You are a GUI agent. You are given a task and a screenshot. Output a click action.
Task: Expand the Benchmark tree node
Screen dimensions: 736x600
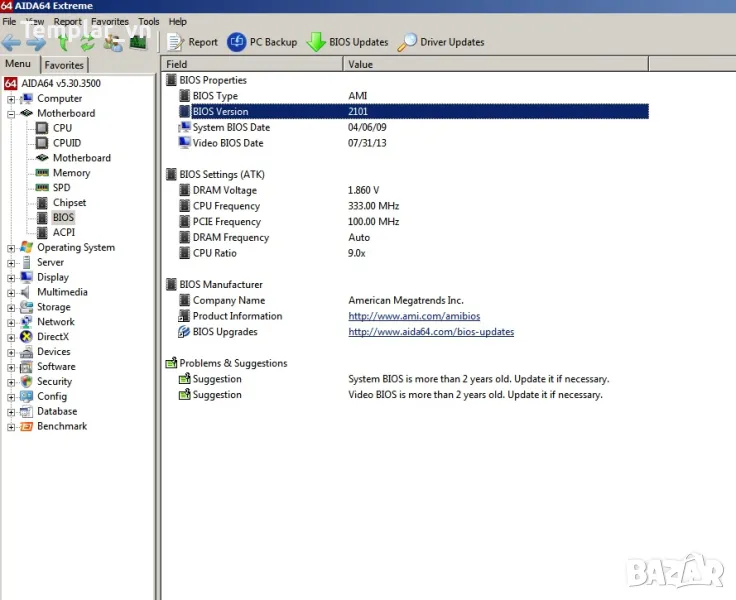pyautogui.click(x=11, y=427)
